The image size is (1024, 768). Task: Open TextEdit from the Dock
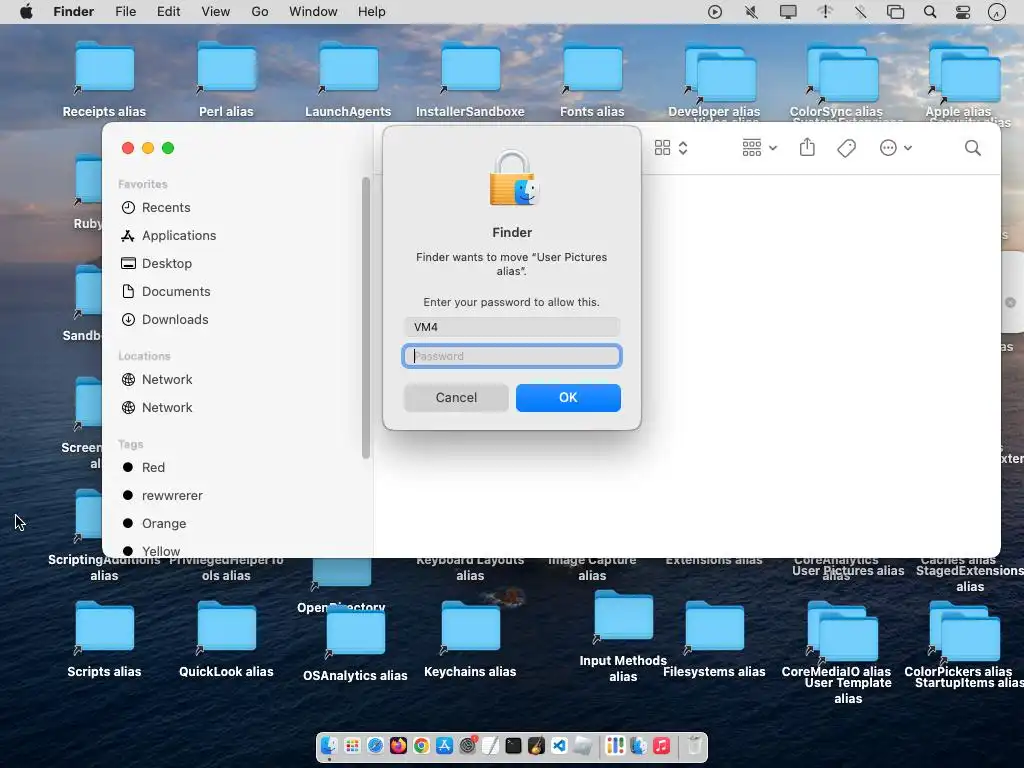coord(490,745)
